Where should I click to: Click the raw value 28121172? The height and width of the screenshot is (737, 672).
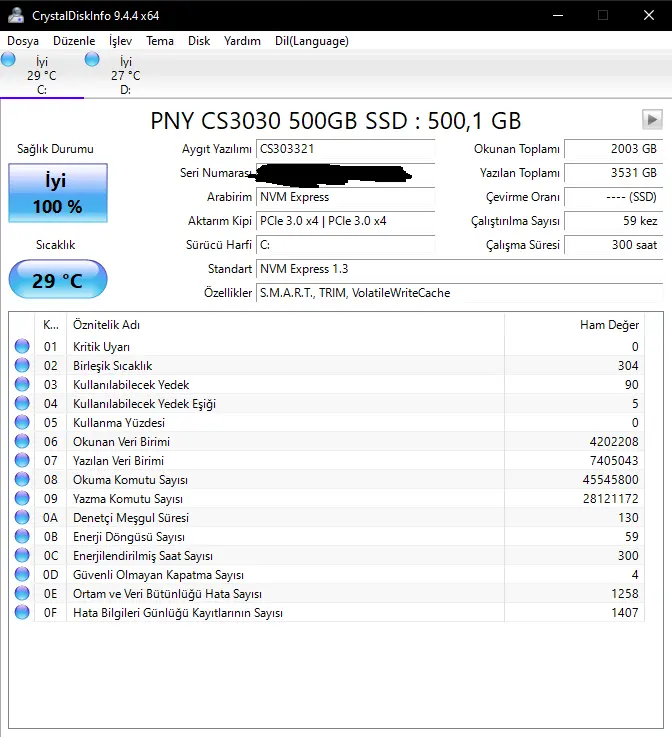pyautogui.click(x=610, y=499)
